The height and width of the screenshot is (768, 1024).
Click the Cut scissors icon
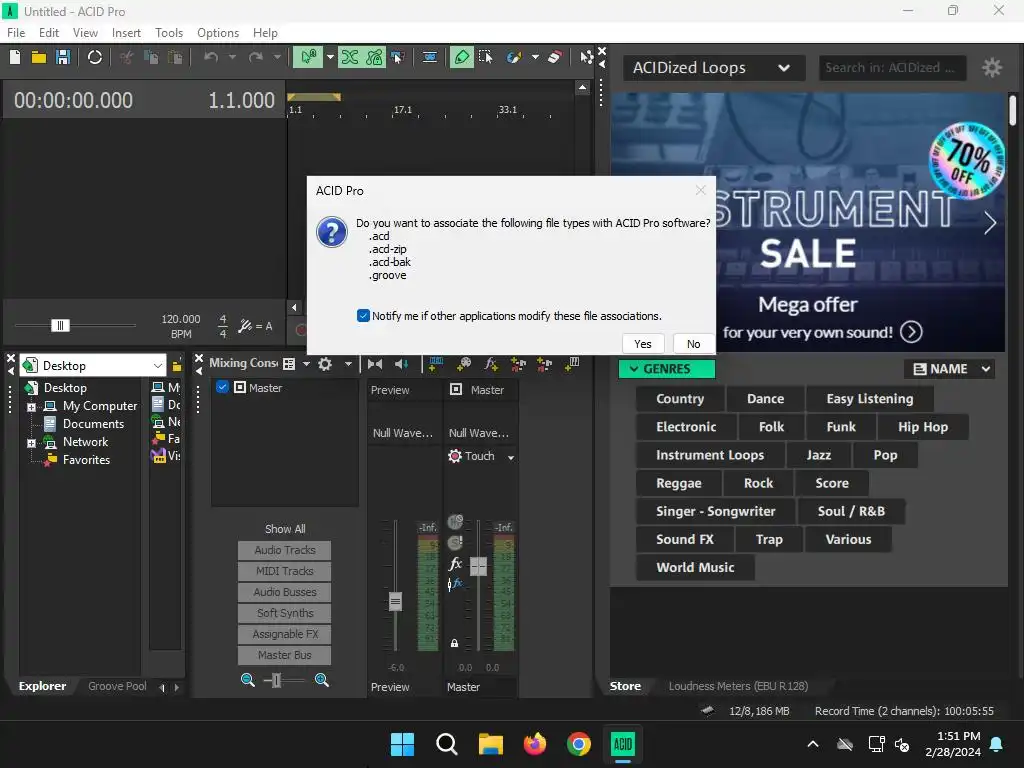[x=126, y=57]
